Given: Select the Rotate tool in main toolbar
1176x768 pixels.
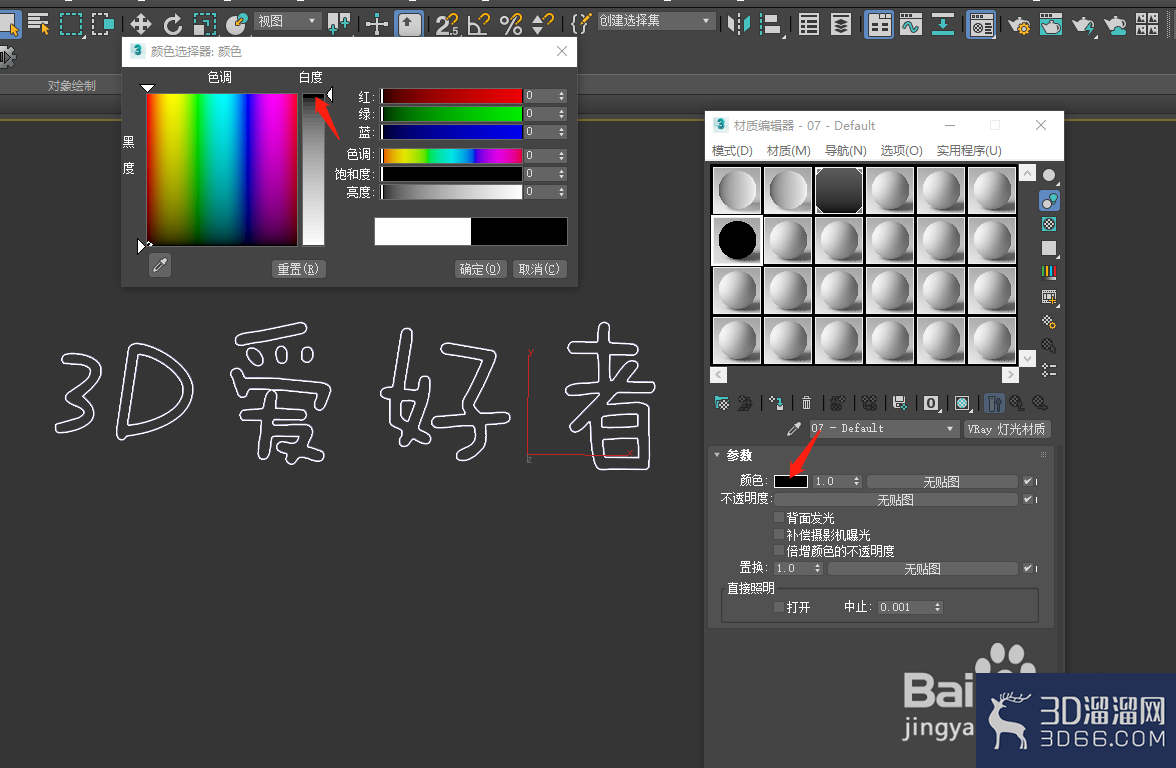Looking at the screenshot, I should [x=172, y=24].
